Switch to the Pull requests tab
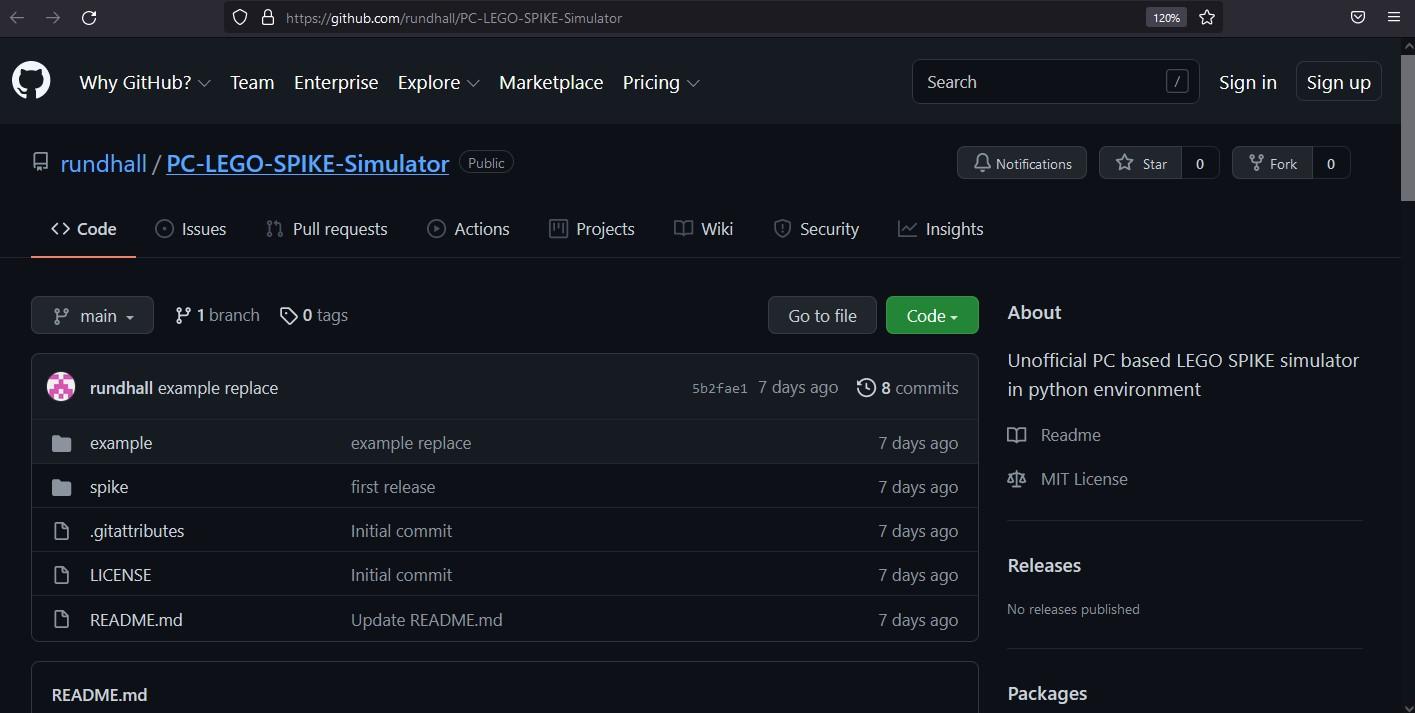This screenshot has height=713, width=1415. [x=326, y=229]
